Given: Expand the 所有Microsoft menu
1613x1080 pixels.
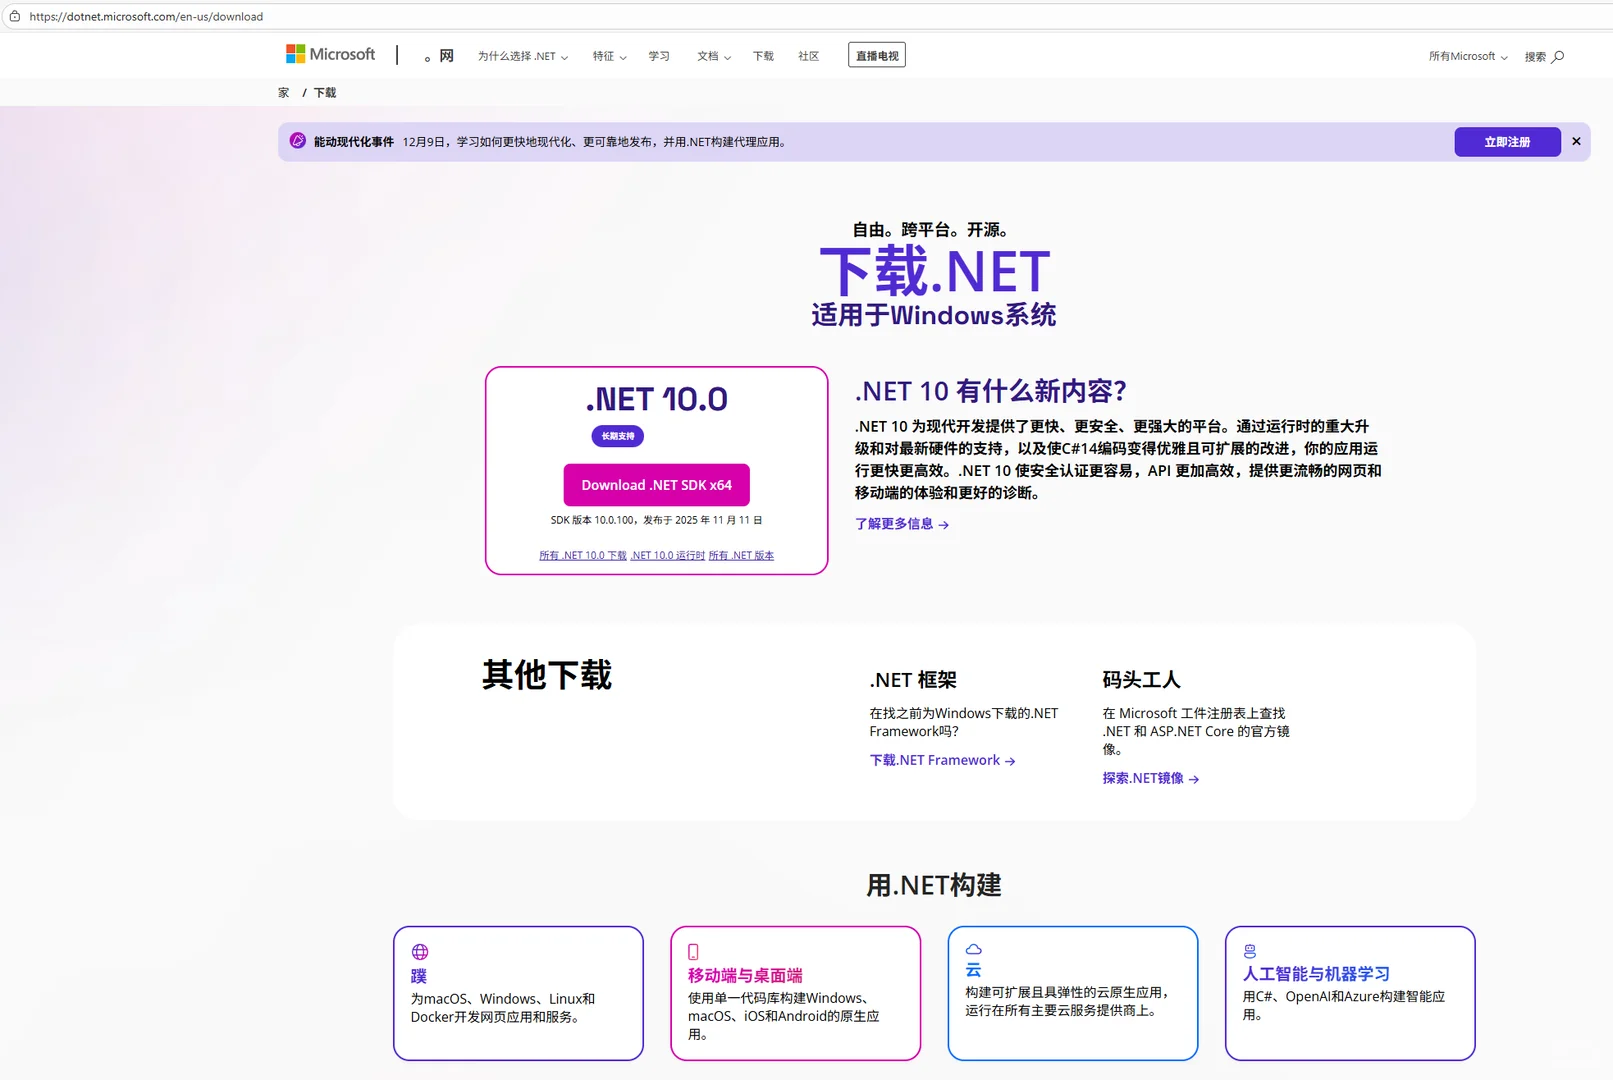Looking at the screenshot, I should pyautogui.click(x=1465, y=56).
